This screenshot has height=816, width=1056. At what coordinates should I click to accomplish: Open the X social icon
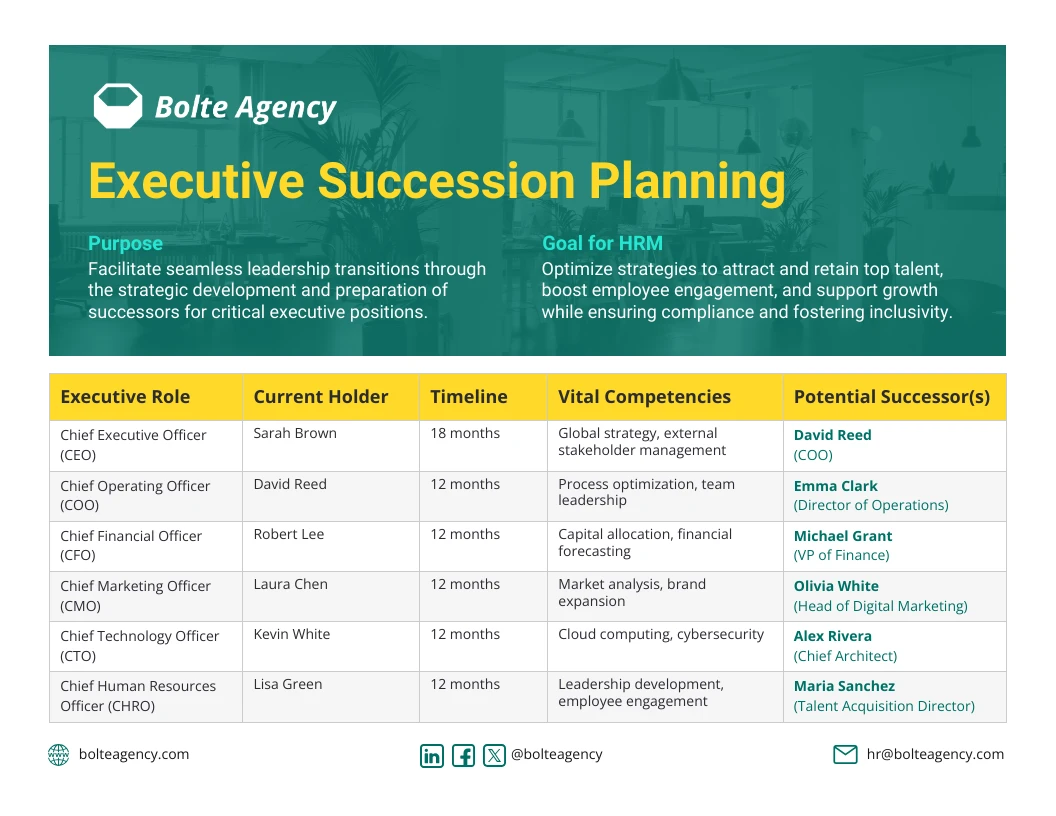(x=494, y=755)
